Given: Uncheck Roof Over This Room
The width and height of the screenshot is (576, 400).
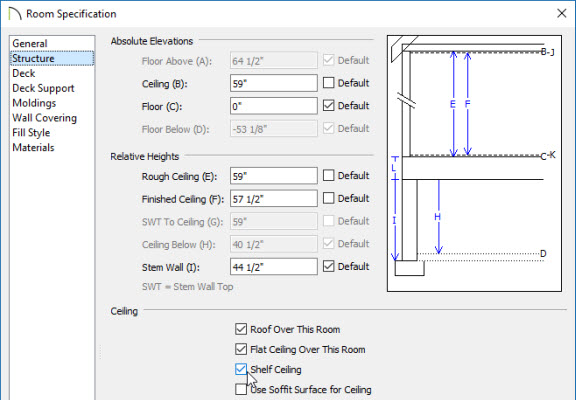Looking at the screenshot, I should (241, 329).
